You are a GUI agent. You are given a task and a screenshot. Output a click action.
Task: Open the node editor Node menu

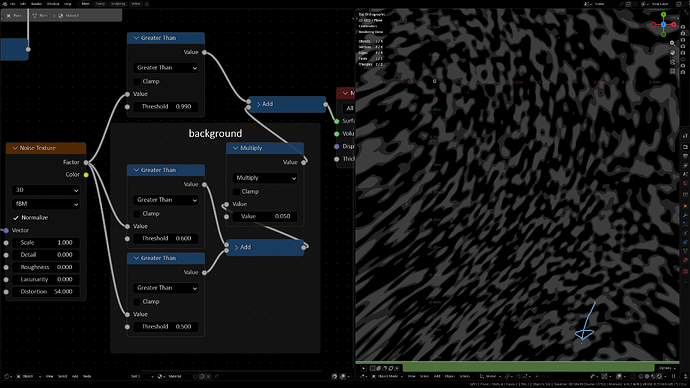tap(87, 377)
